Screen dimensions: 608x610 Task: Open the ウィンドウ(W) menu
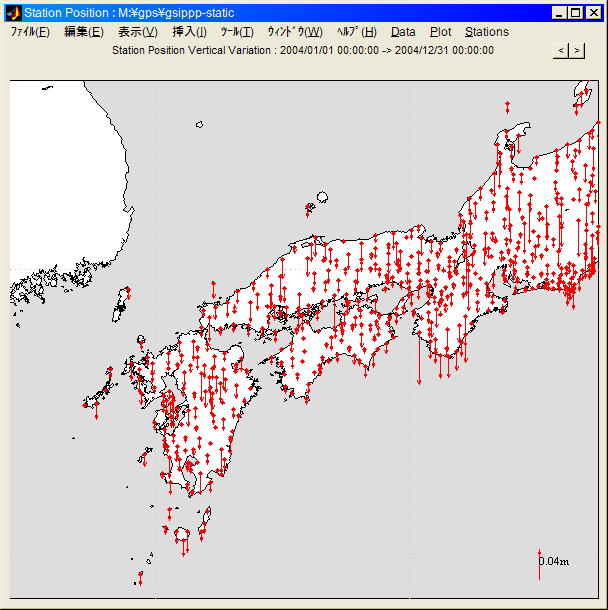[295, 32]
